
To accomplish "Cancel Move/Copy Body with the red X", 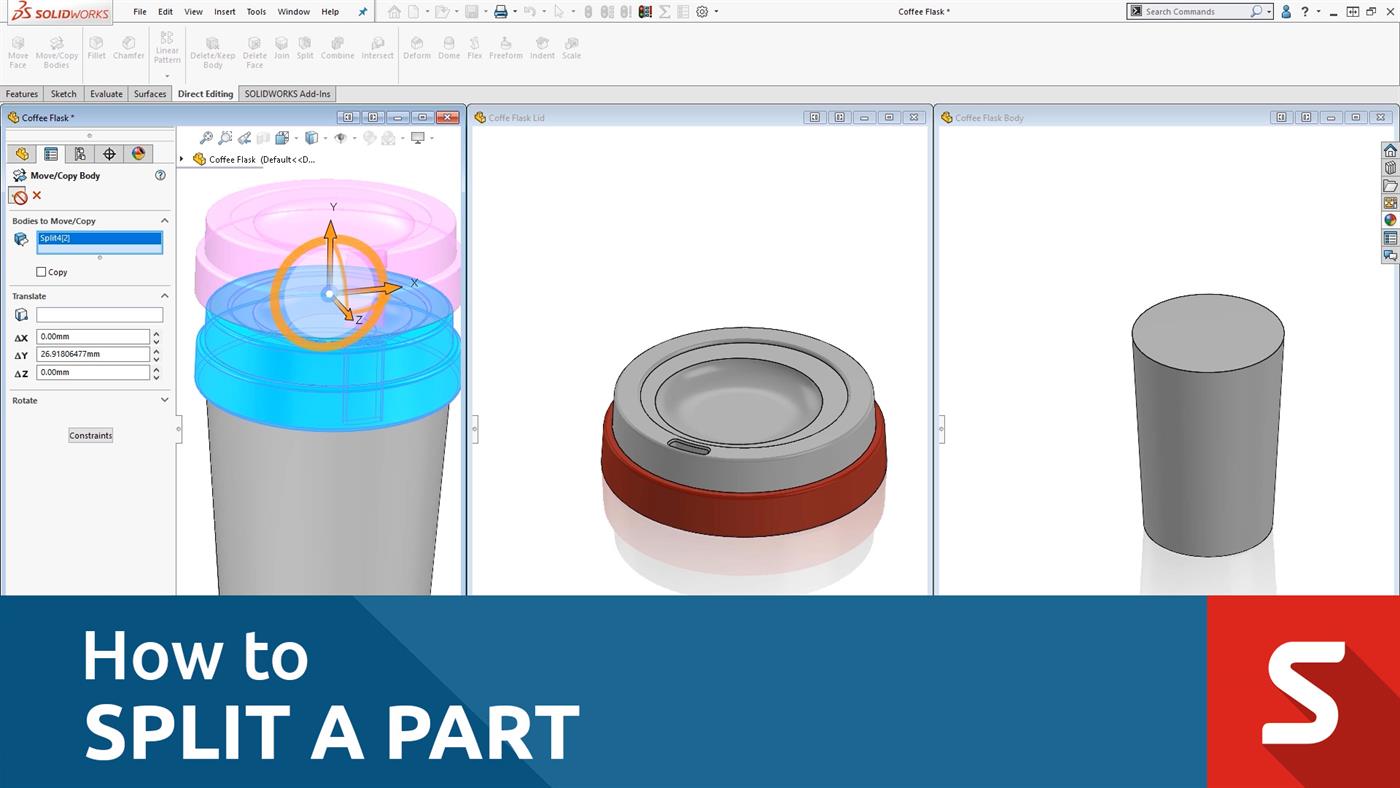I will (x=37, y=196).
